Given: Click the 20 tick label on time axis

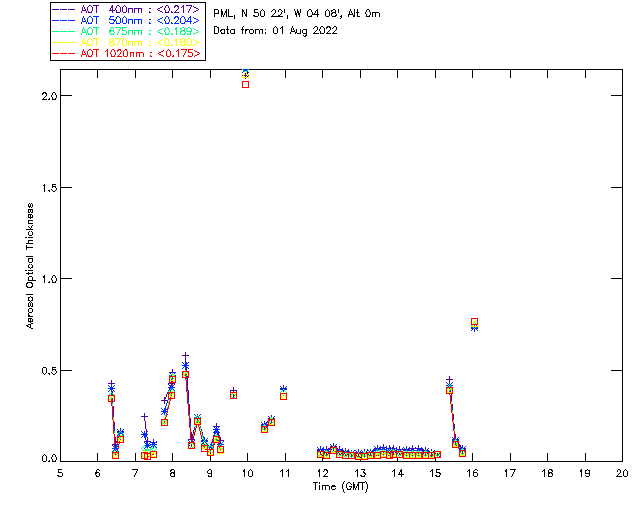Looking at the screenshot, I should pyautogui.click(x=622, y=474).
